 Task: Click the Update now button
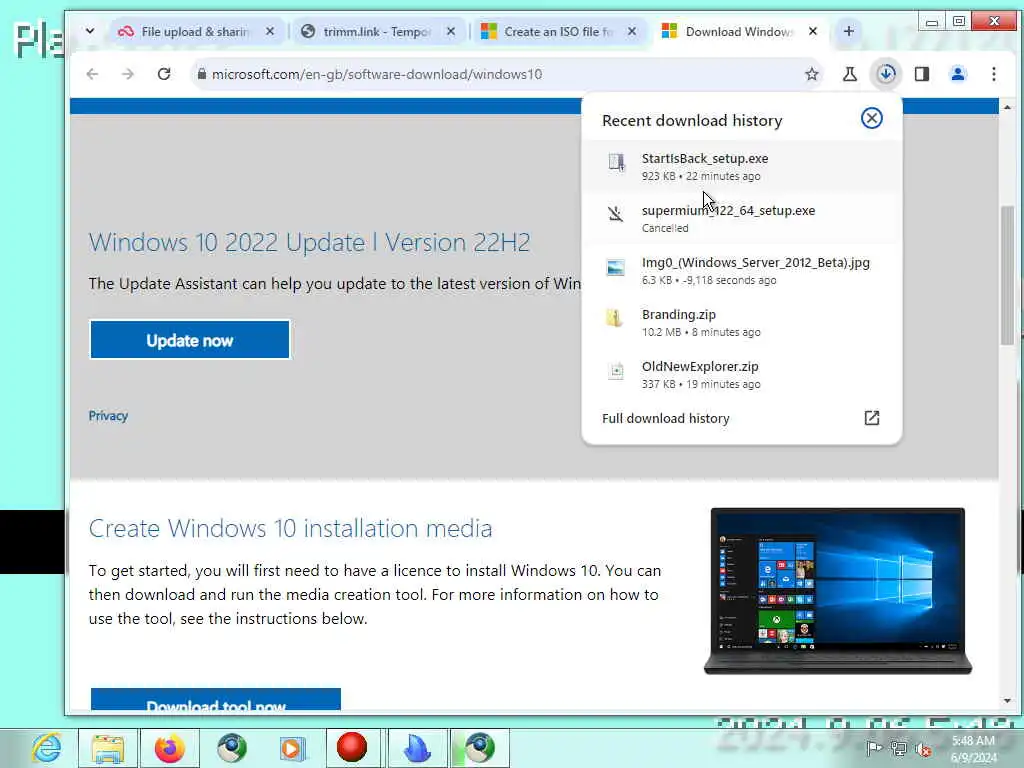click(x=189, y=340)
